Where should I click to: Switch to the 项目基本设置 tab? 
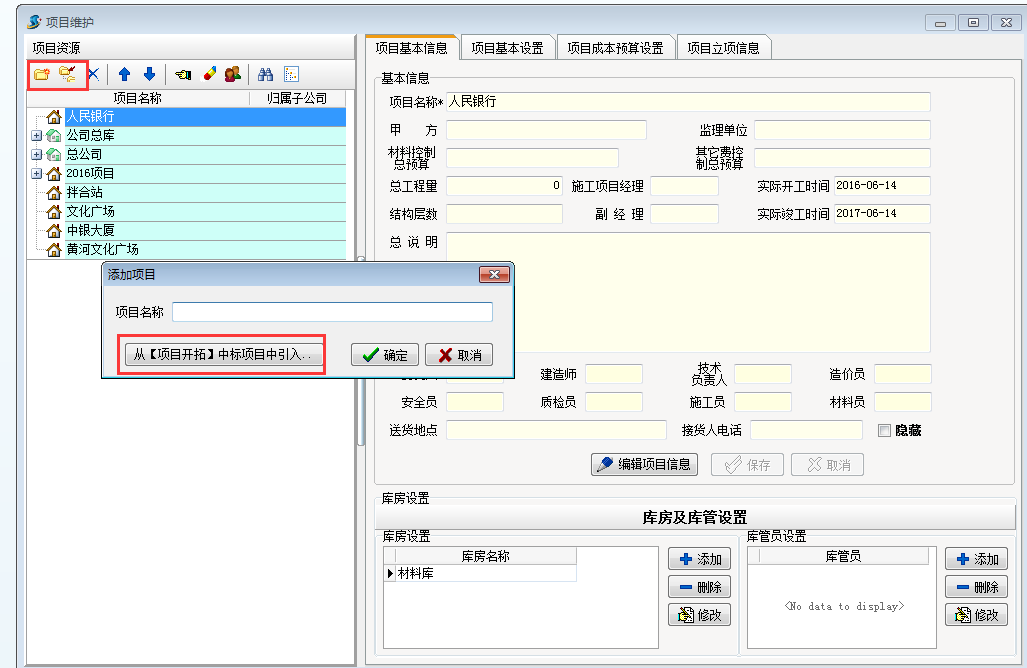coord(507,48)
